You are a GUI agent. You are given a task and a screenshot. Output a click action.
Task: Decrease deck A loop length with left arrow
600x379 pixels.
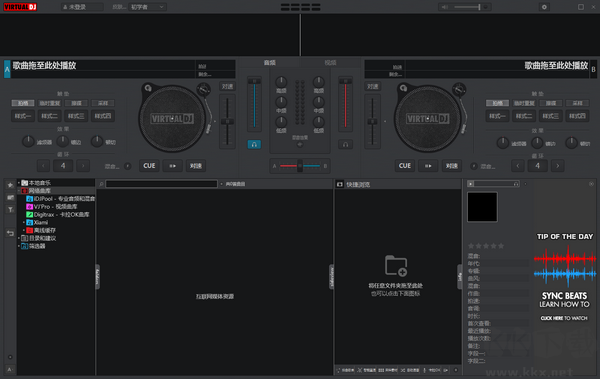click(x=44, y=166)
